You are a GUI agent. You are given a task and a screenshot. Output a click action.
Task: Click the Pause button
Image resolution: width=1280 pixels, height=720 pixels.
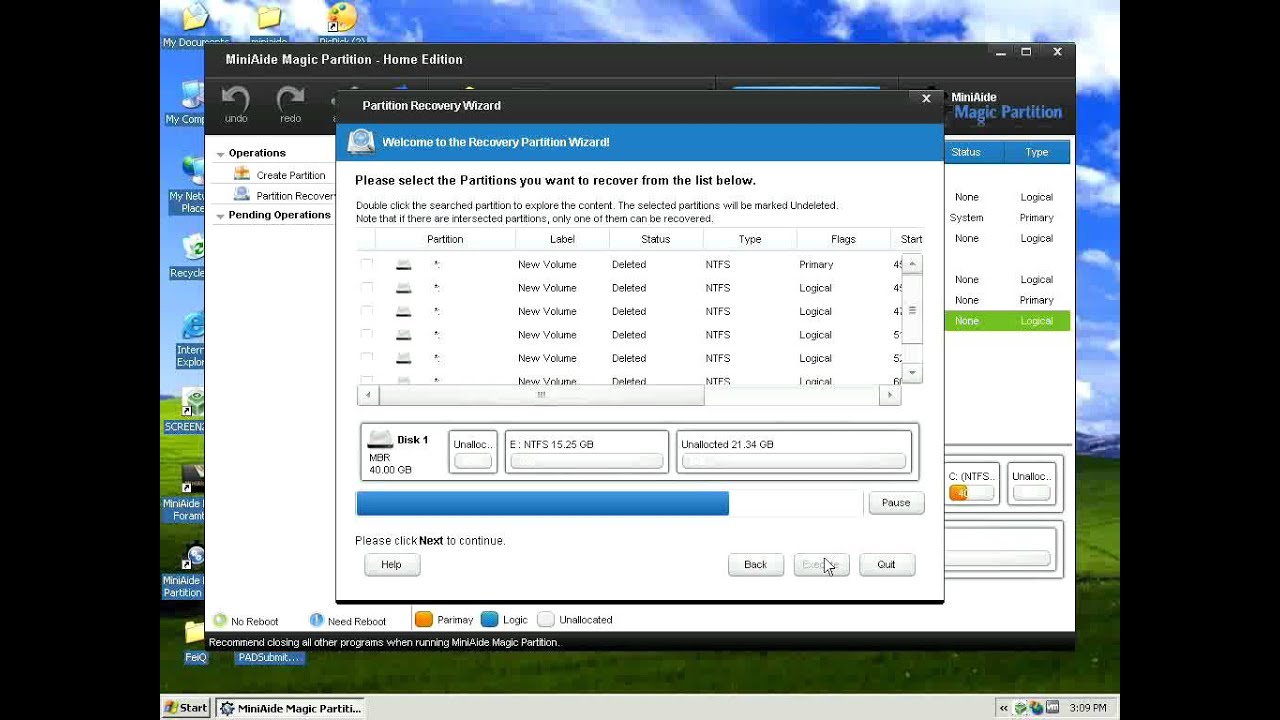[896, 503]
